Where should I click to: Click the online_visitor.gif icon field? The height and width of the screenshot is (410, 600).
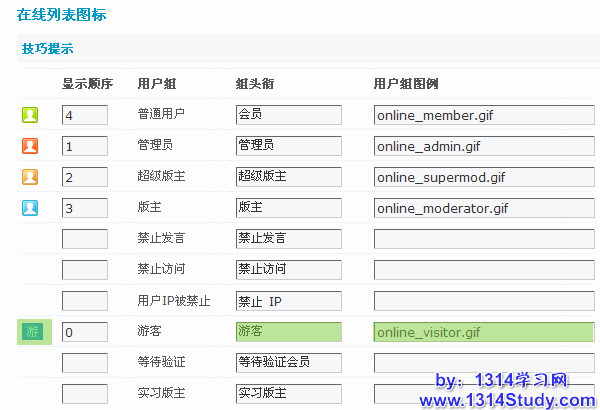tap(483, 332)
